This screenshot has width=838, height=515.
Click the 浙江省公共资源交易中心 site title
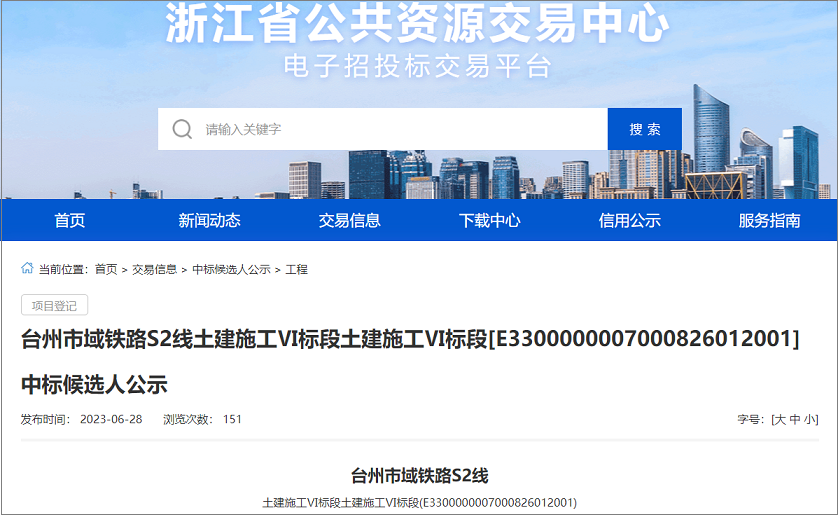tap(417, 25)
